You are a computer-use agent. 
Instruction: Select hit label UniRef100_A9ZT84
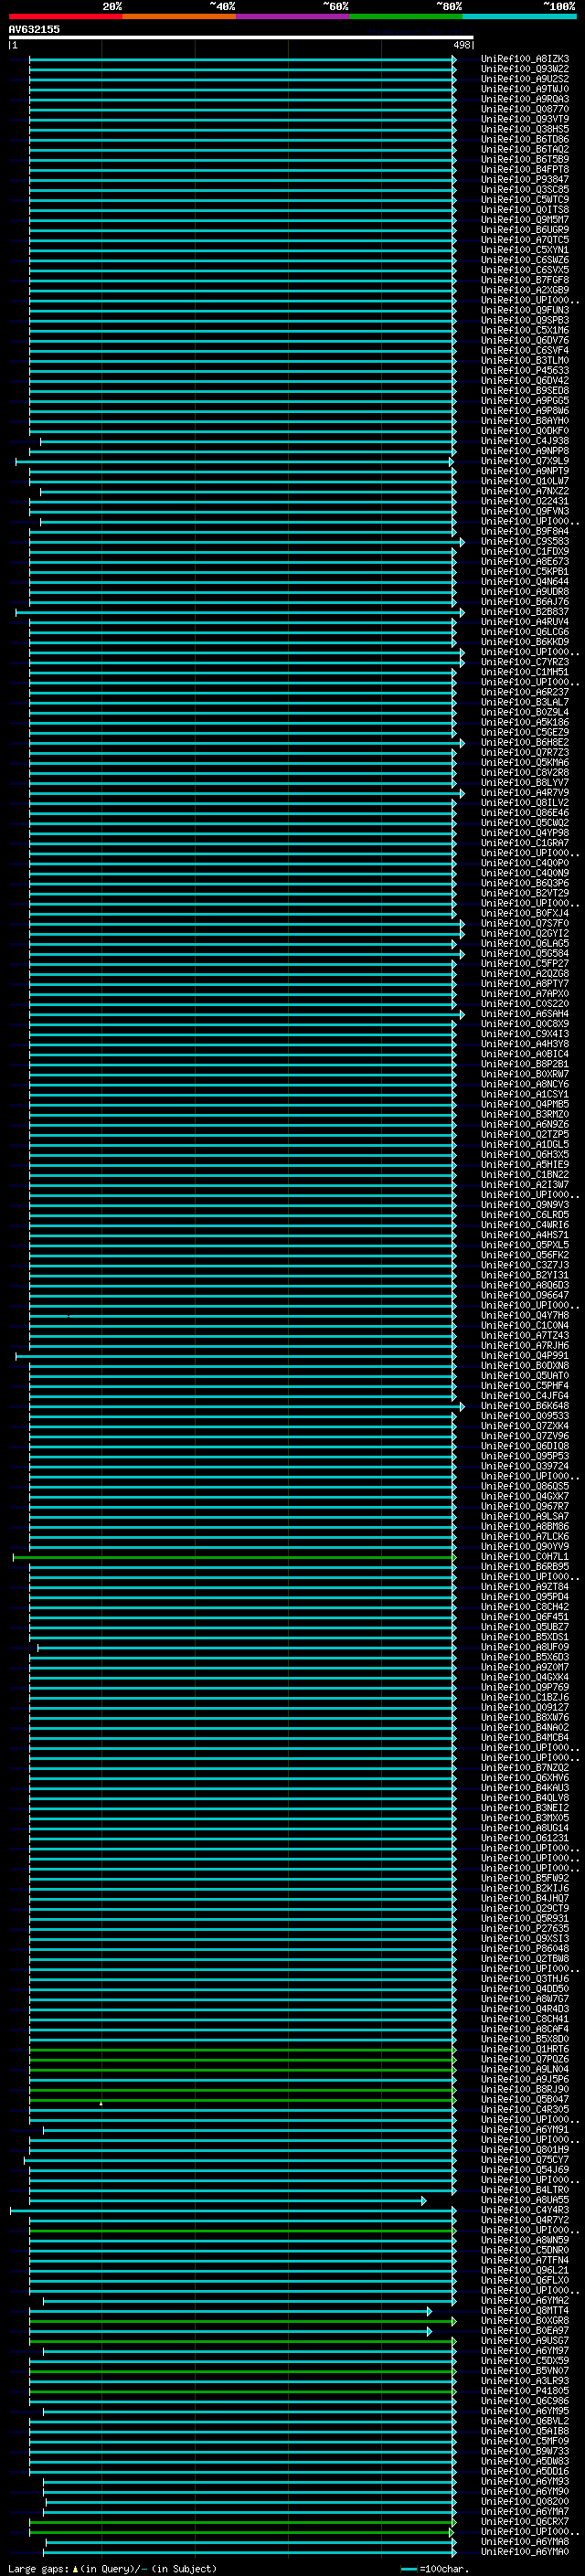click(525, 1587)
